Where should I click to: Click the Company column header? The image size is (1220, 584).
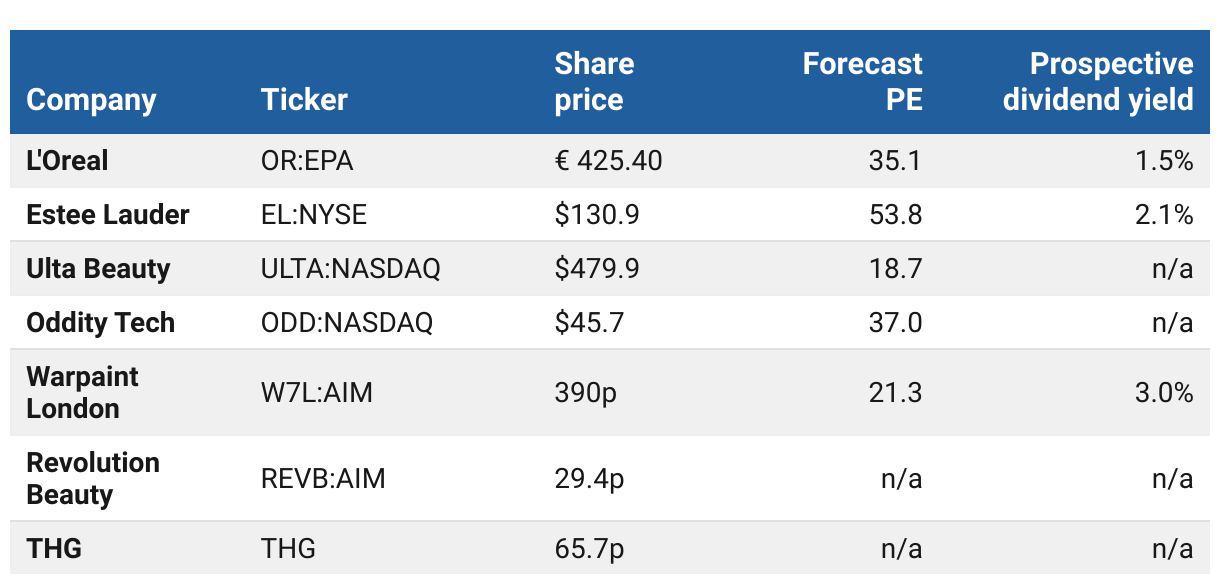coord(91,100)
